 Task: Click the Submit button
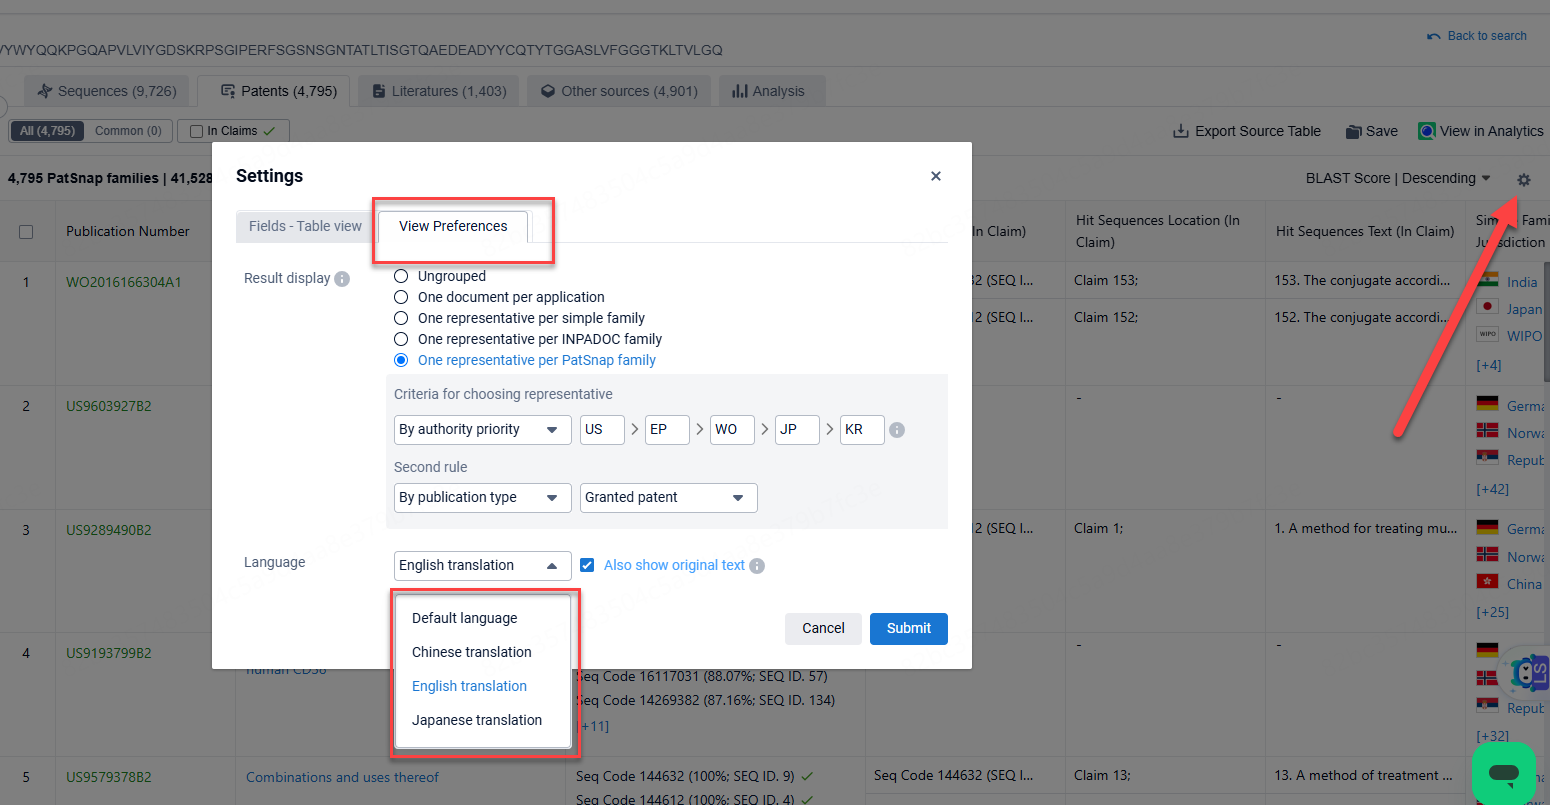[908, 628]
